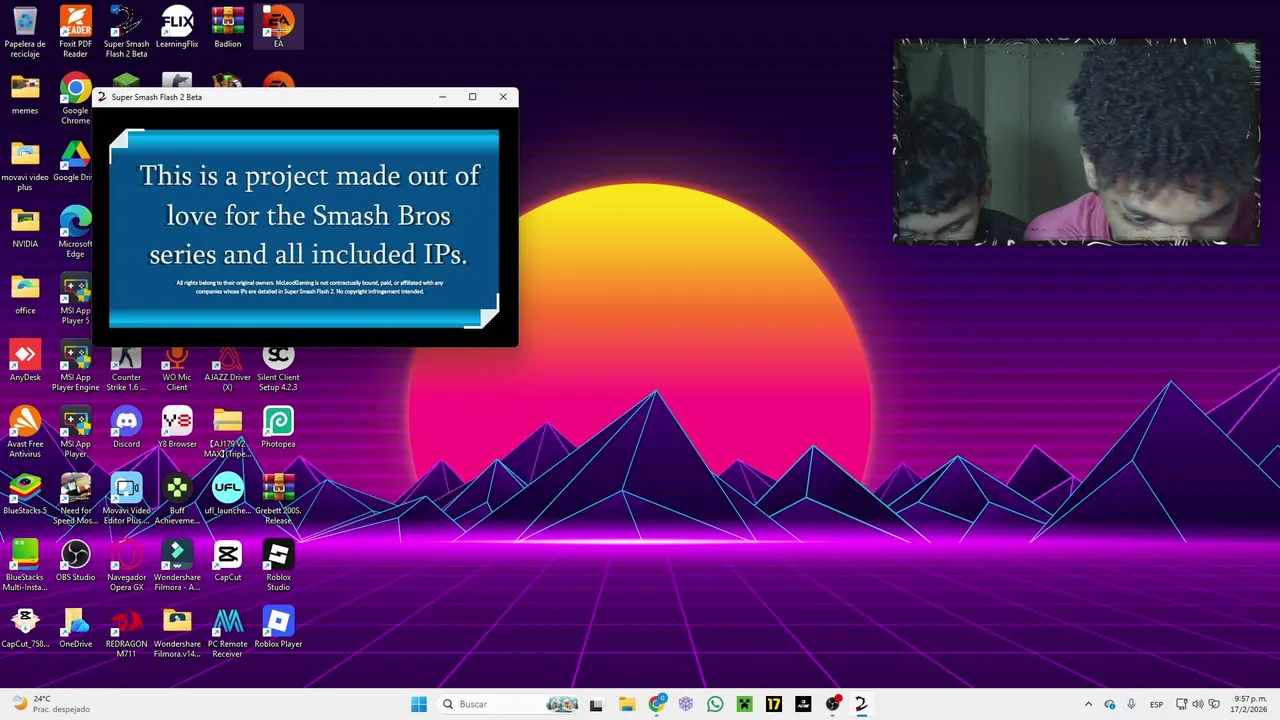The width and height of the screenshot is (1280, 720).
Task: Select Super Smash Flash 2 taskbar button
Action: (861, 704)
